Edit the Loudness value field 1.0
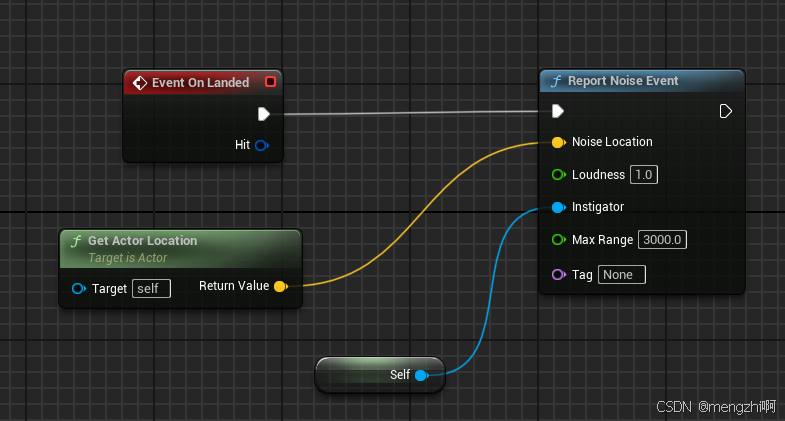 (644, 175)
